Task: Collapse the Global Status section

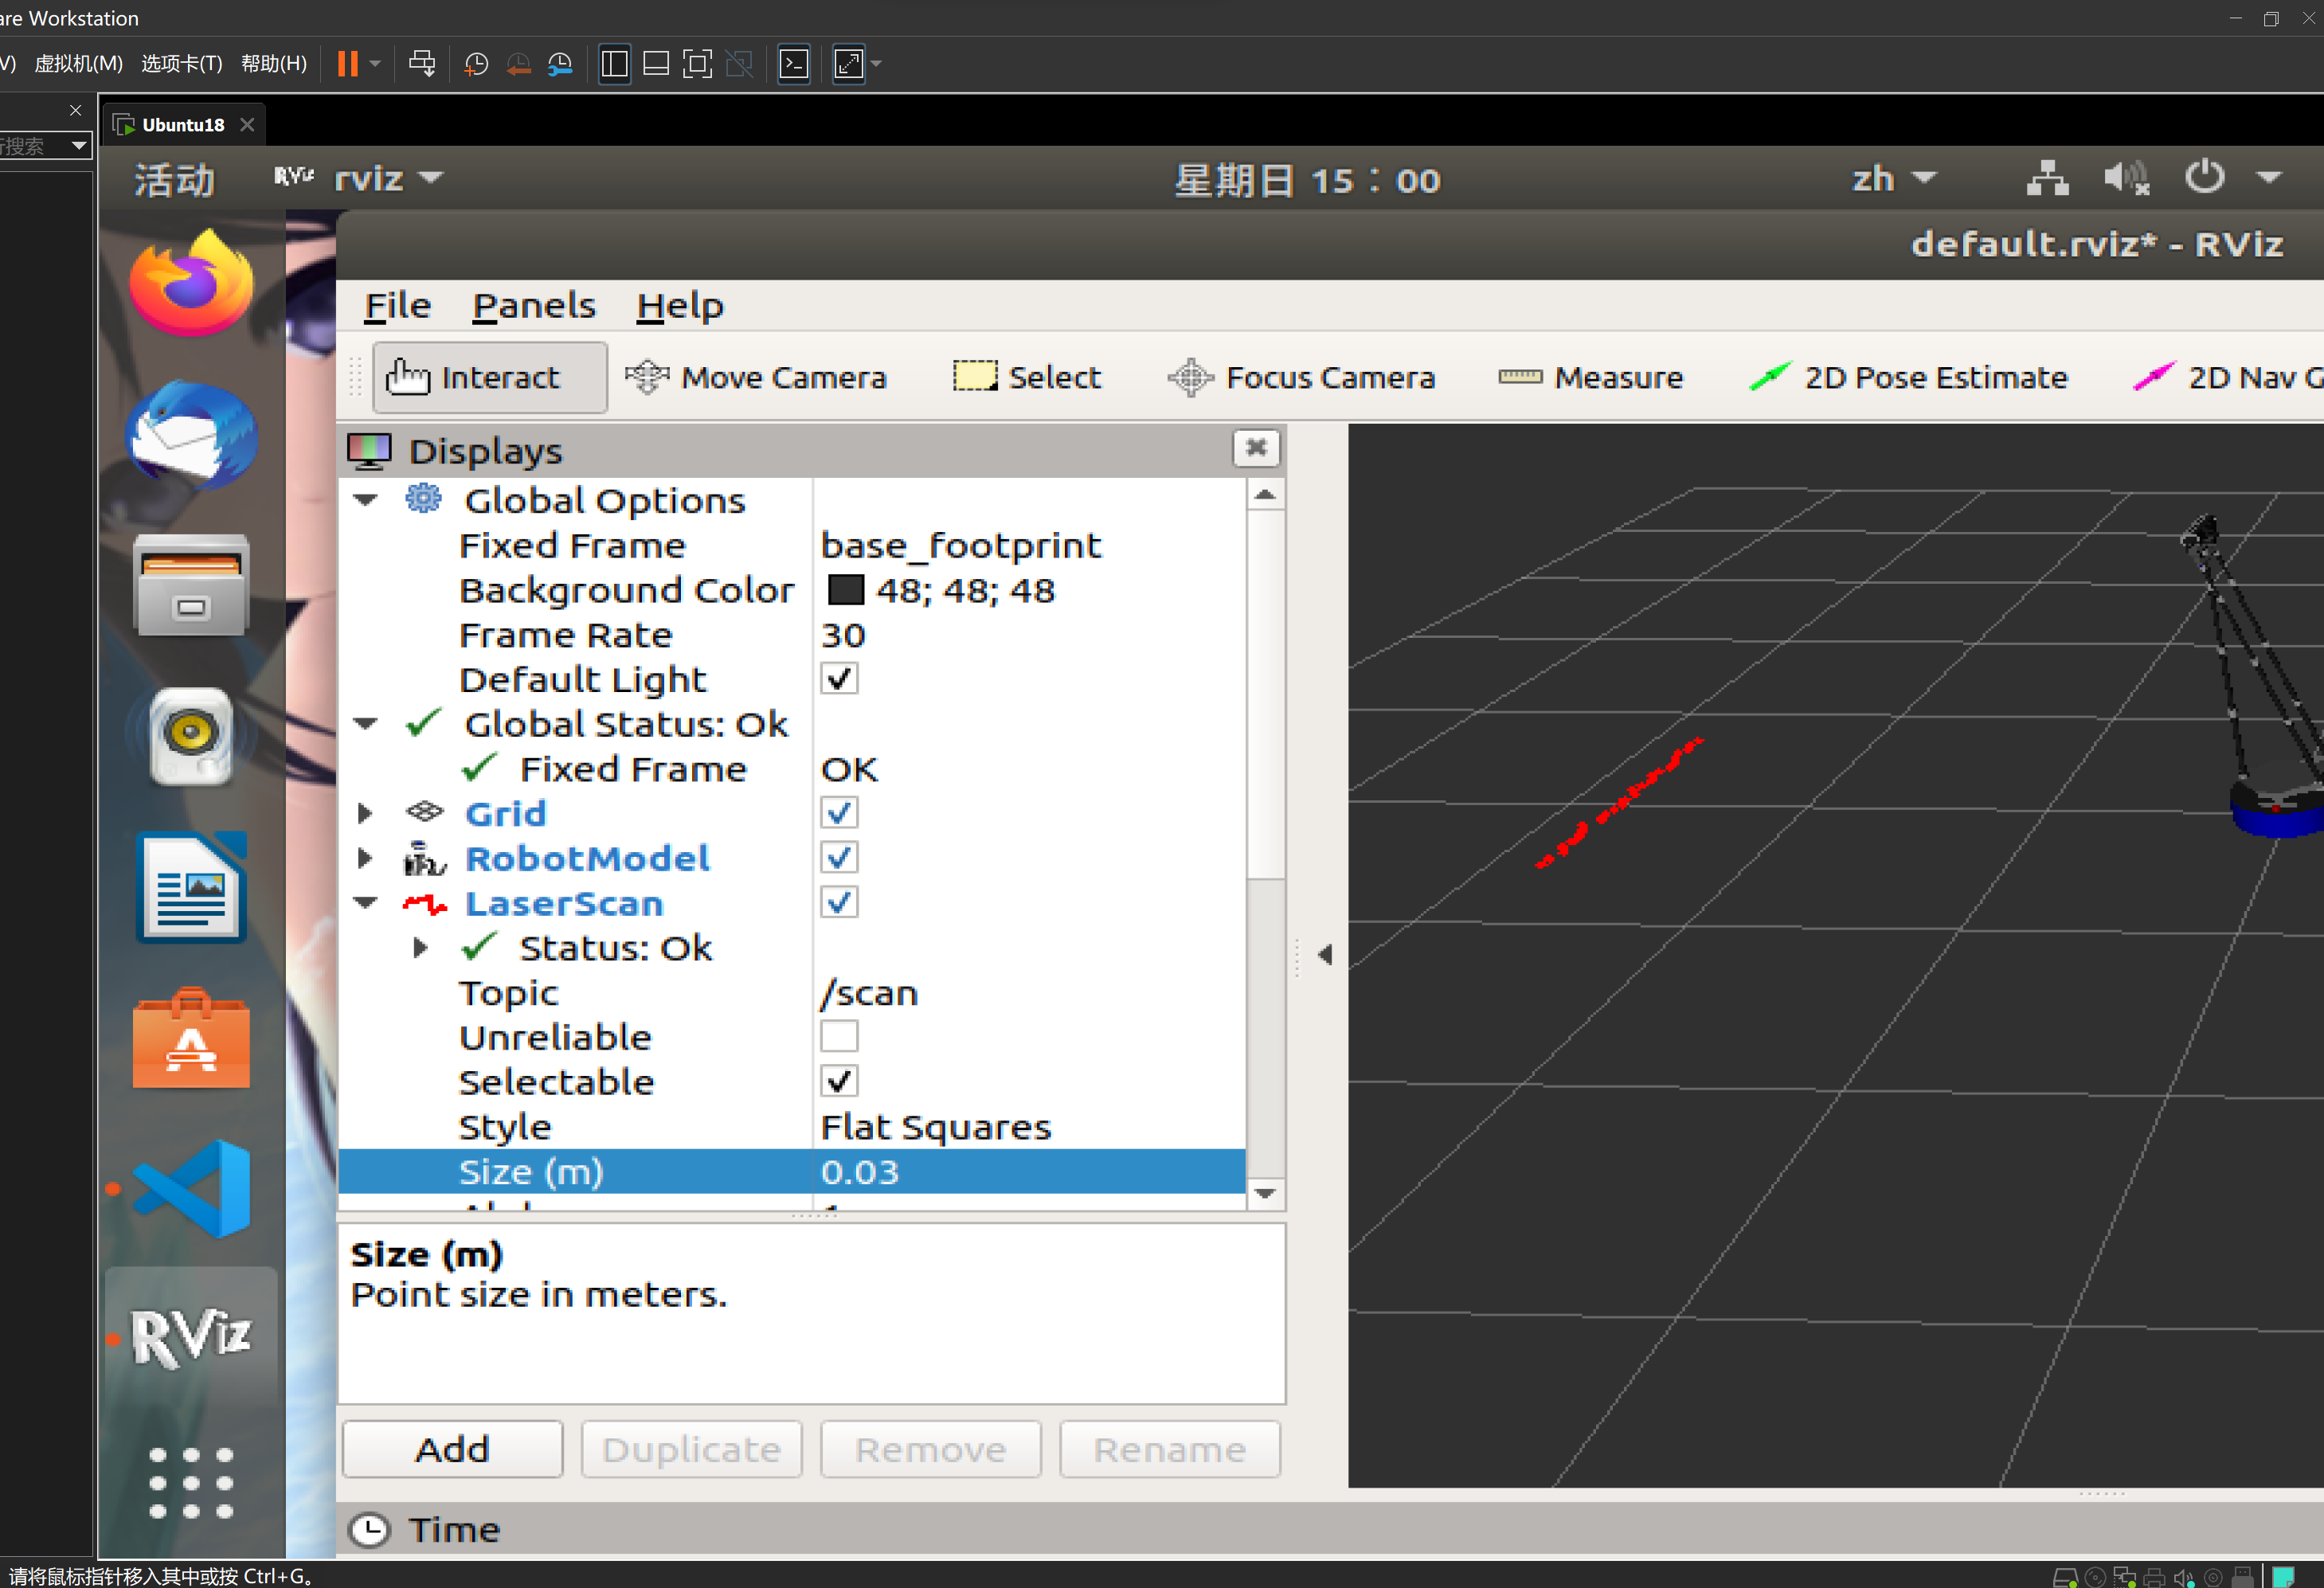Action: tap(366, 723)
